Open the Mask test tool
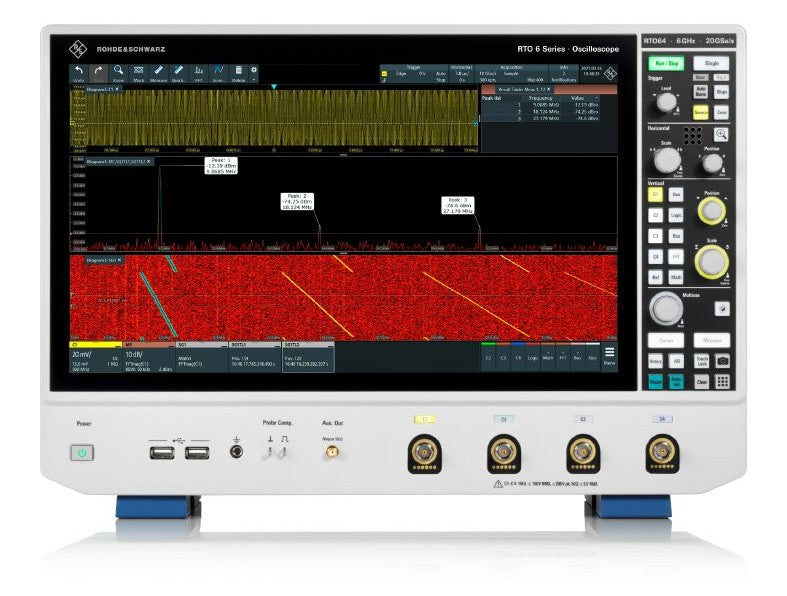 139,73
